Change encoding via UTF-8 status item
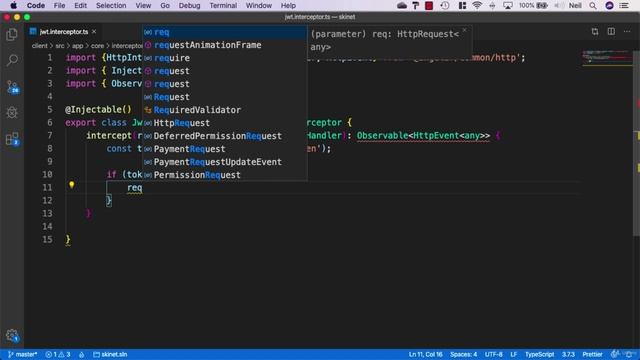 [x=493, y=354]
